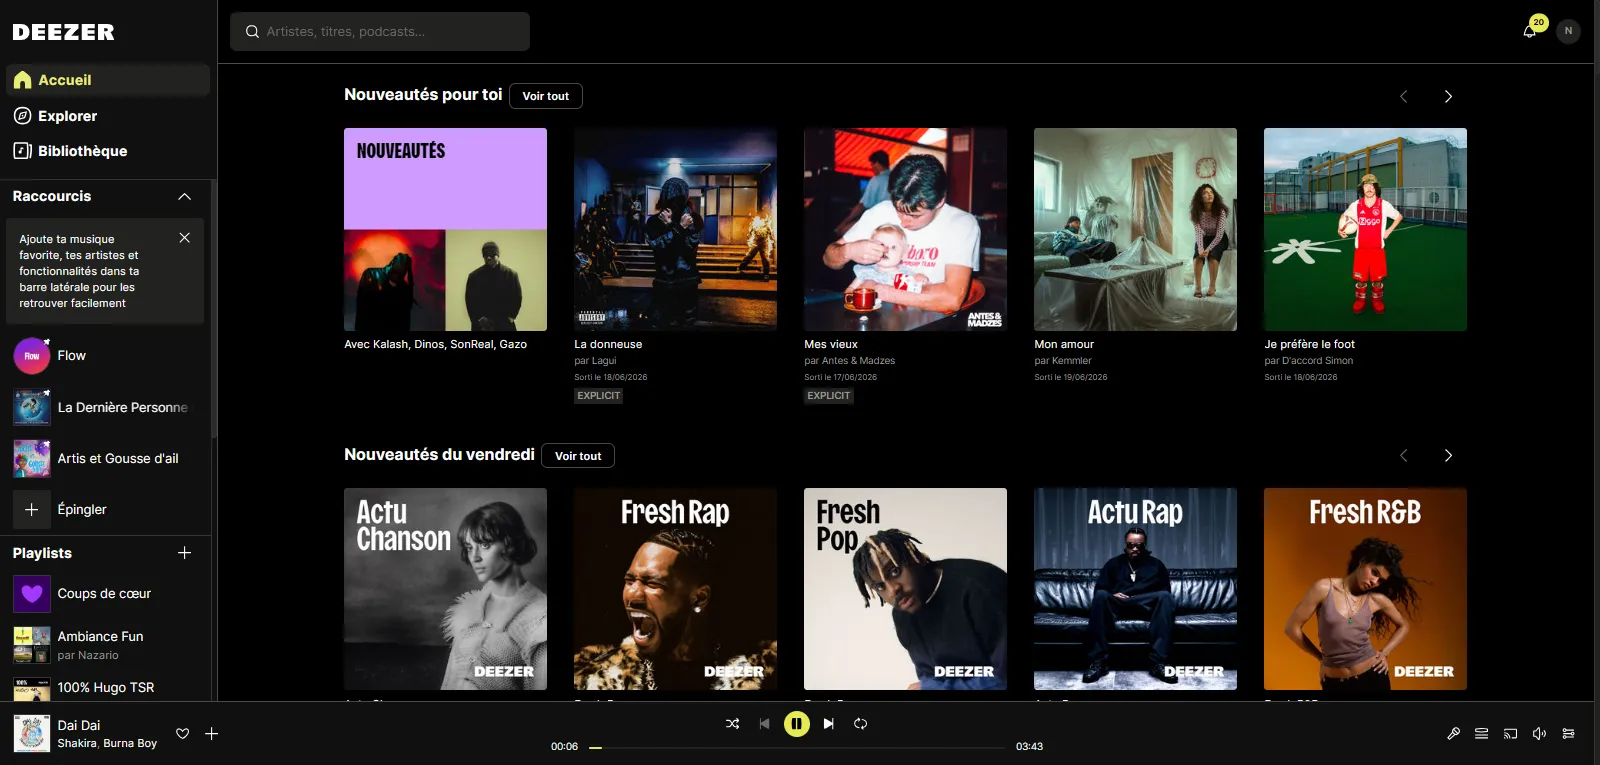Next page of Nouveautés du vendredi
The width and height of the screenshot is (1600, 765).
(x=1448, y=455)
